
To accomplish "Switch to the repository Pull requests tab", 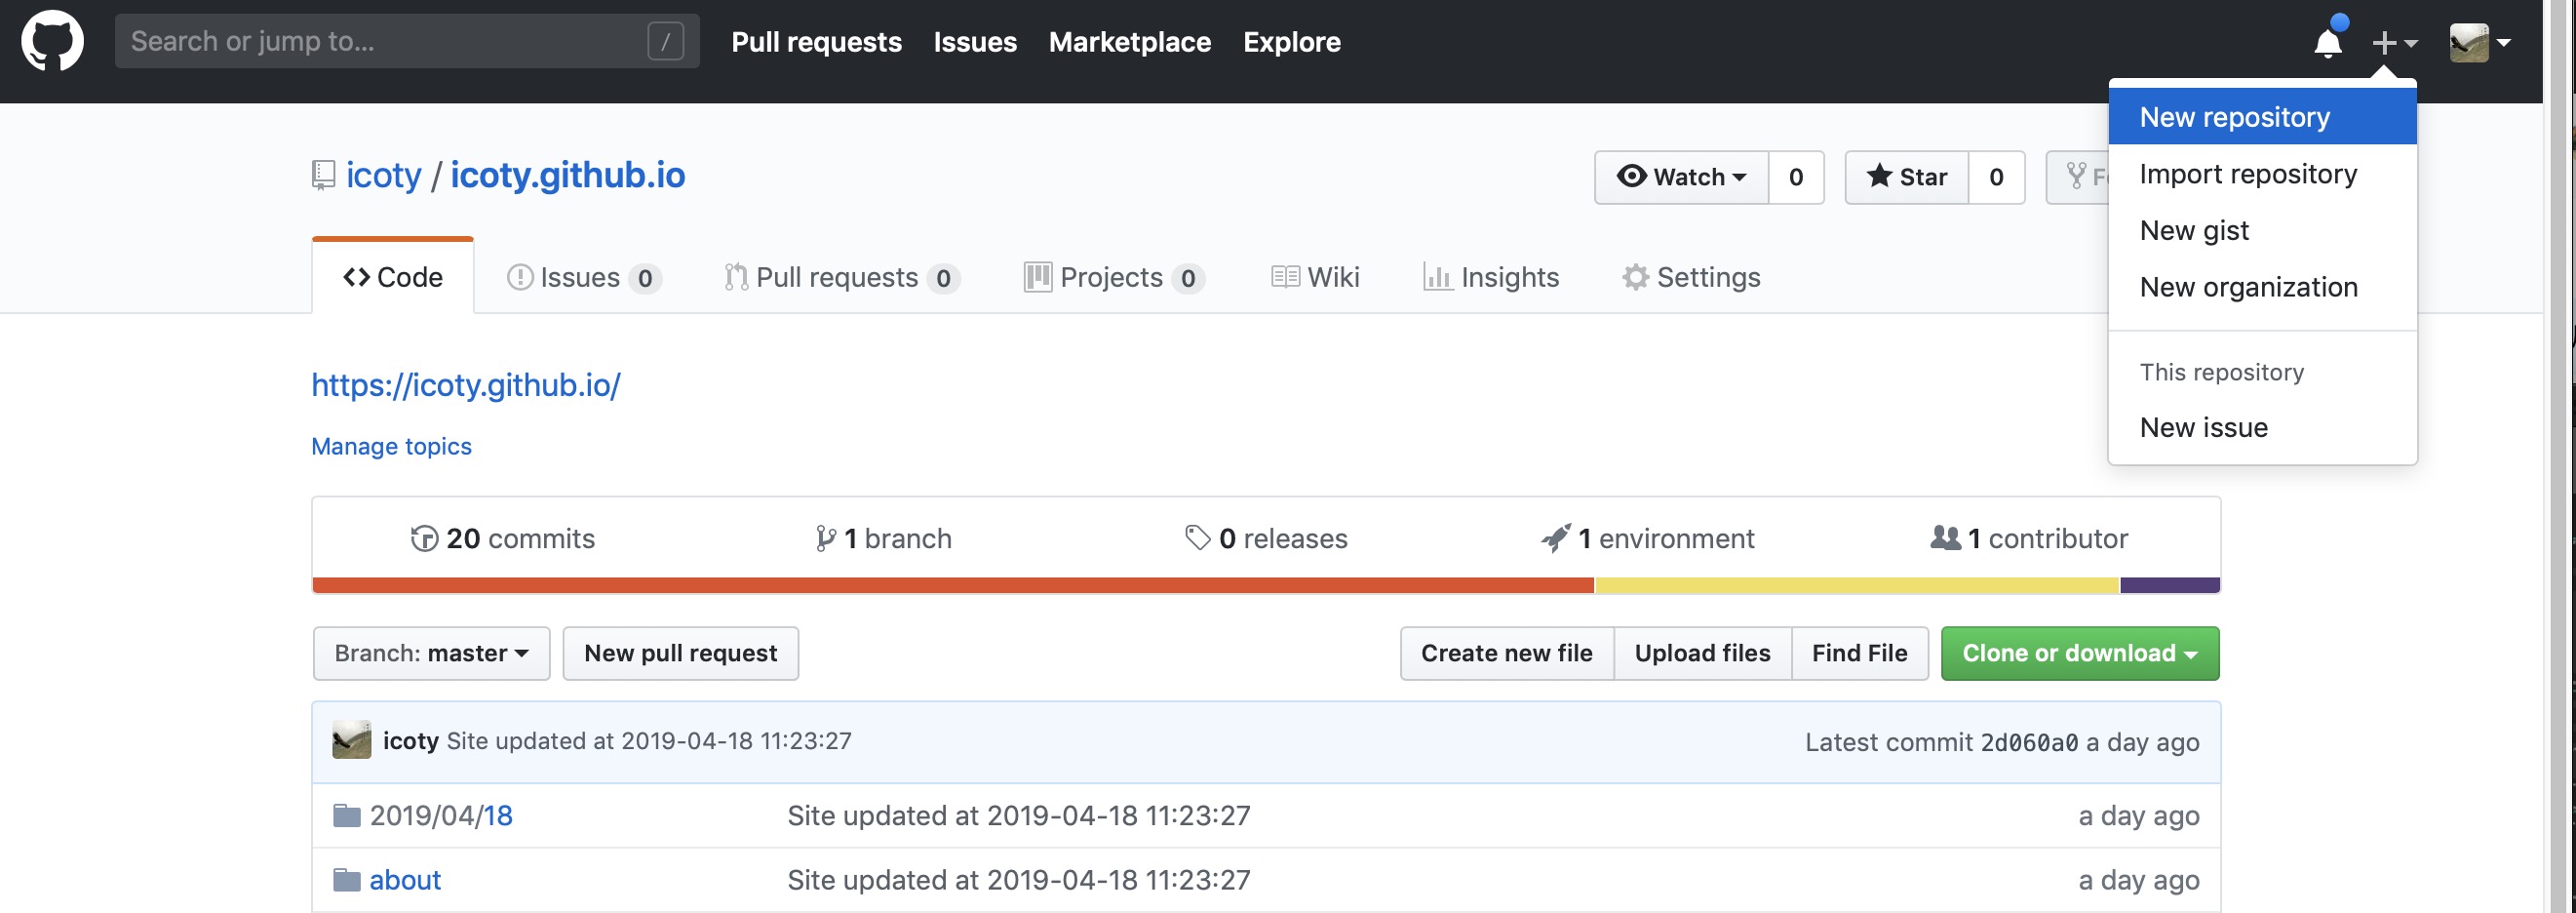I will coord(842,277).
